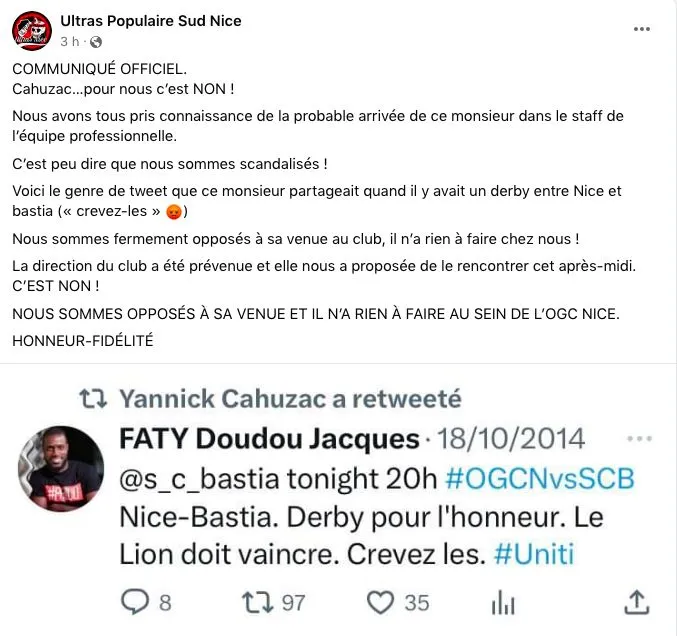Click the share upload arrow icon
Image resolution: width=677 pixels, height=636 pixels.
[637, 602]
